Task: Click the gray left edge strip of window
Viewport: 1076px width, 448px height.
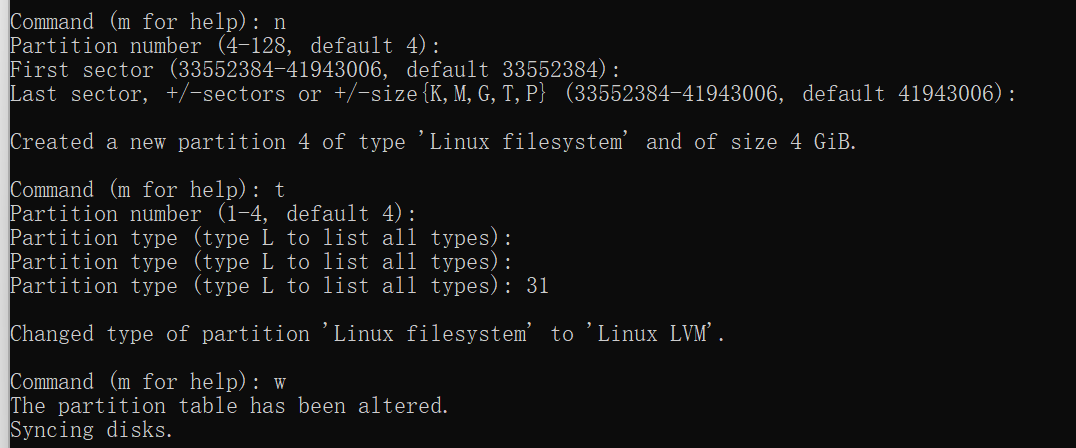Action: click(4, 224)
